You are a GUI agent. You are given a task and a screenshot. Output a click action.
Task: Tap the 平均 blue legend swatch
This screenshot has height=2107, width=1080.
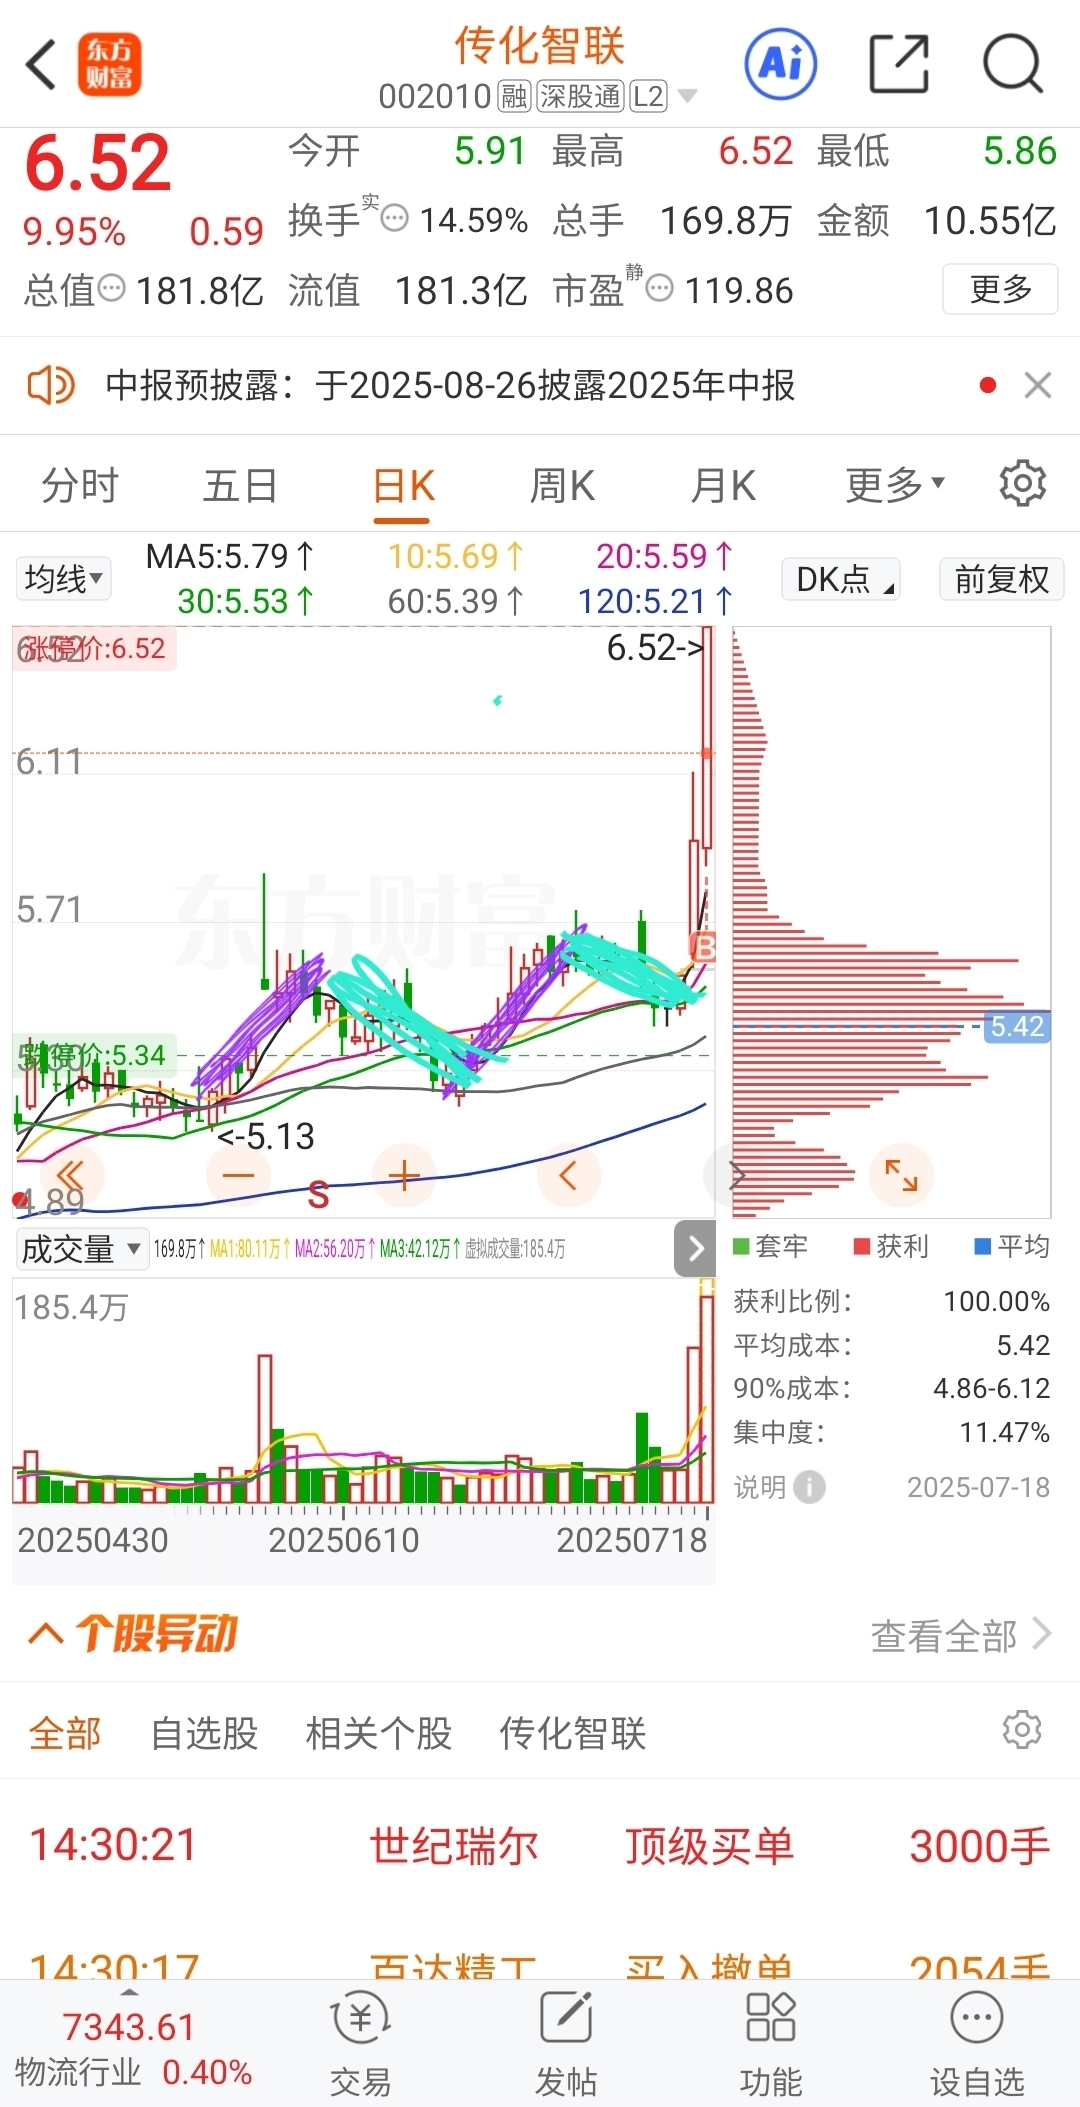tap(982, 1246)
